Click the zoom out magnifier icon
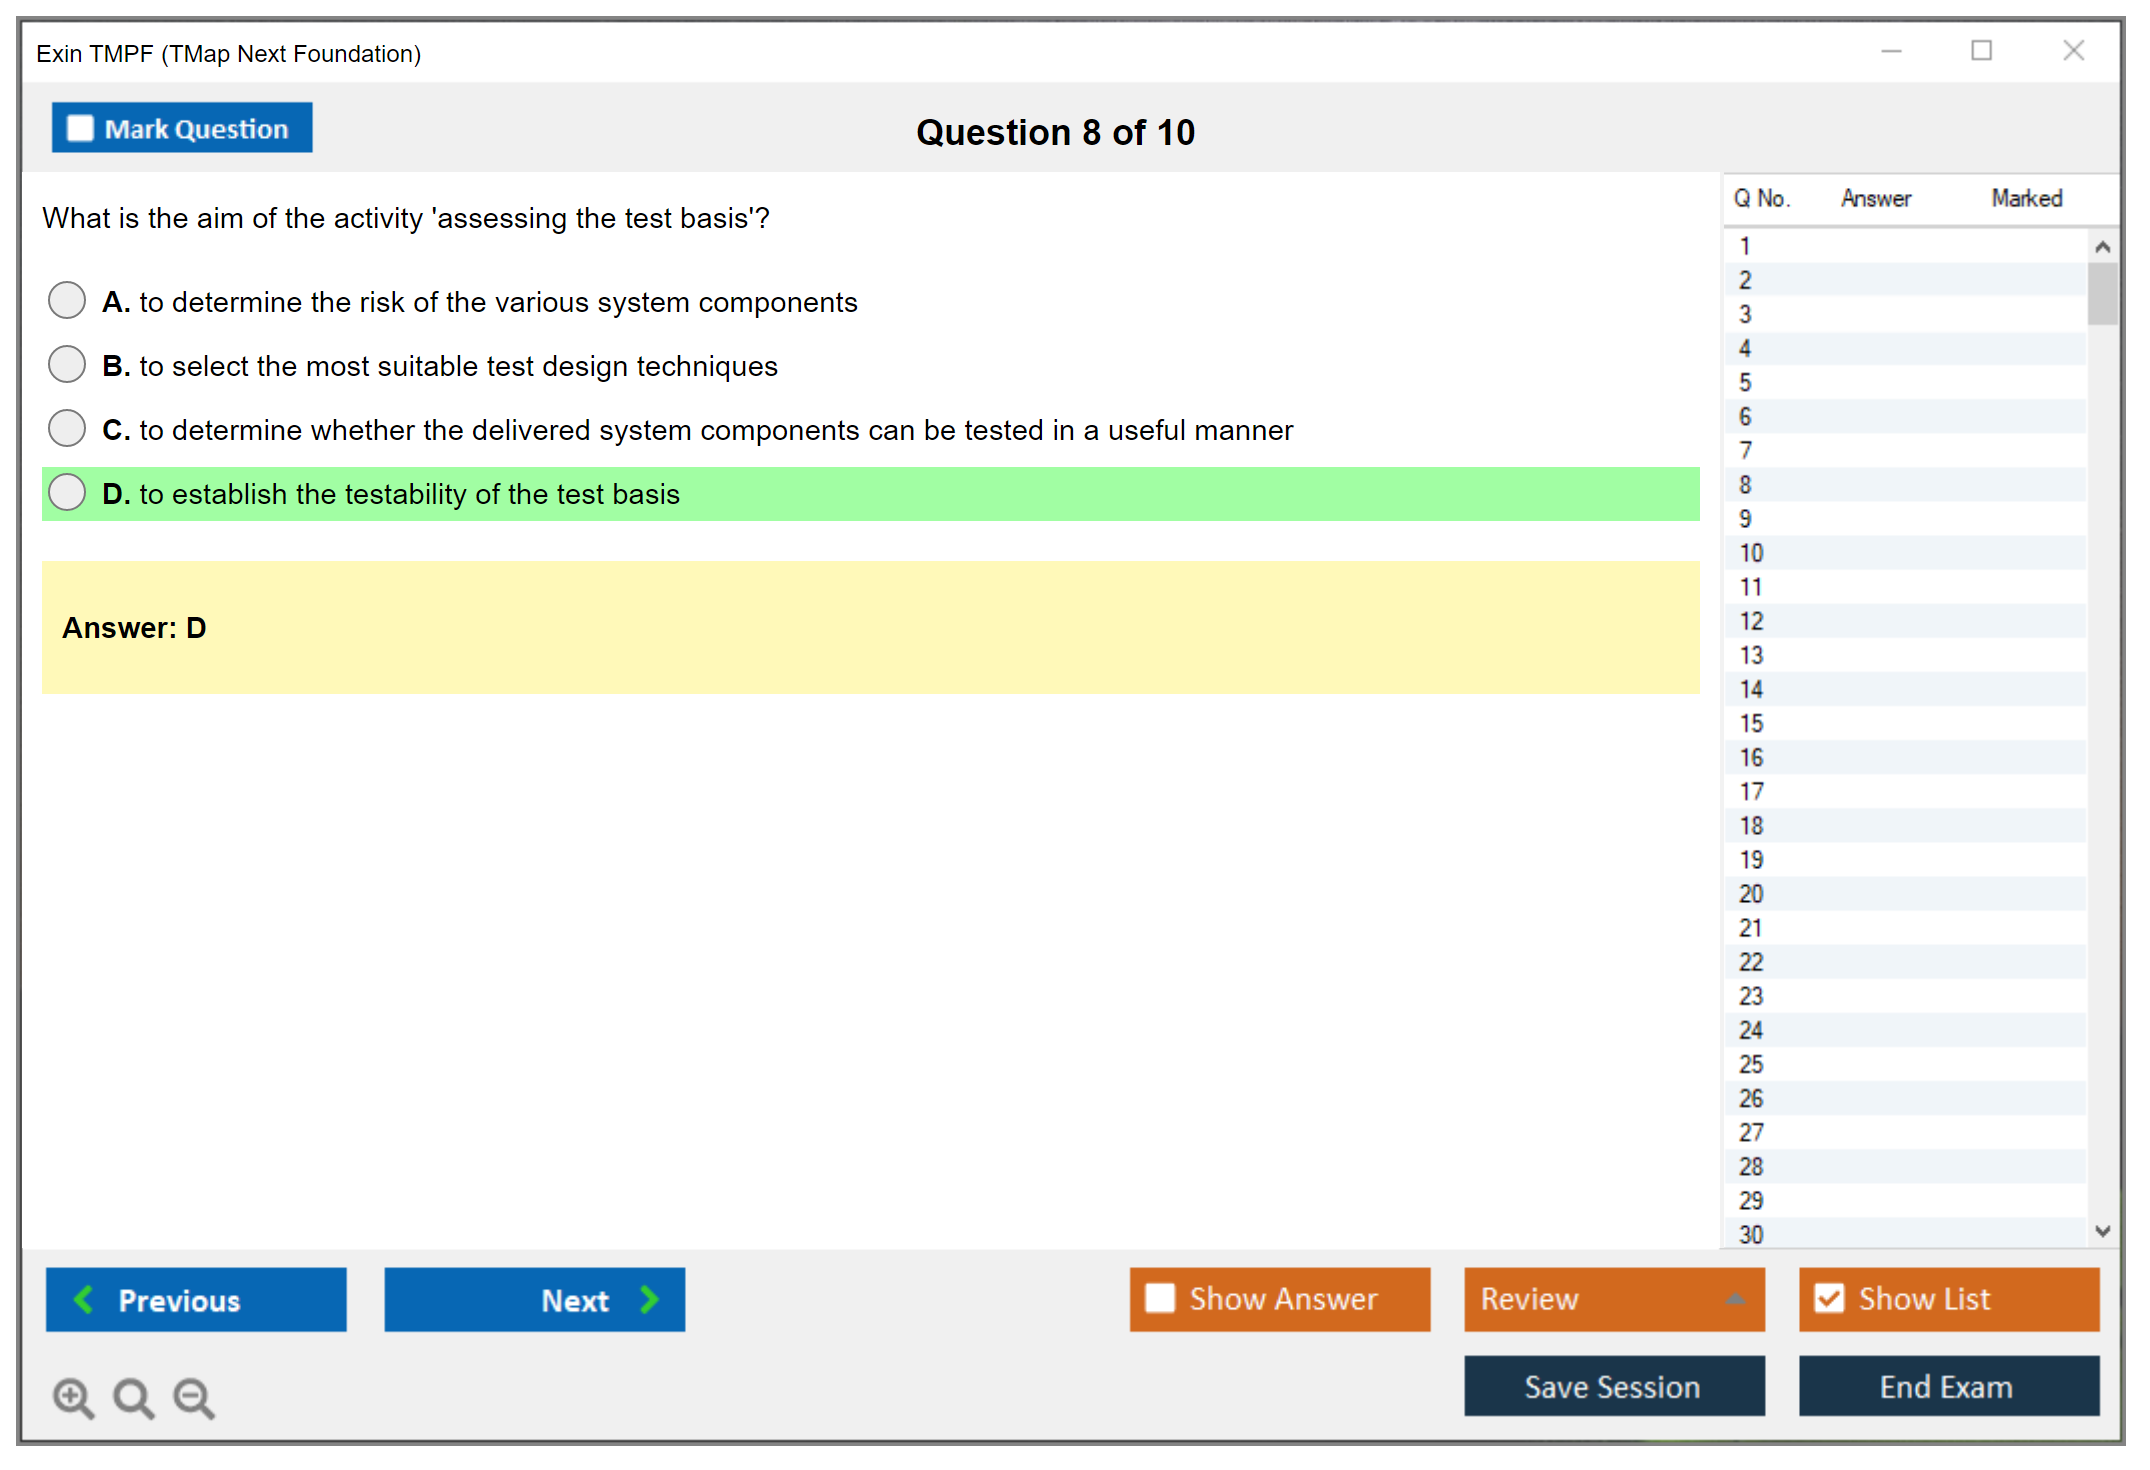This screenshot has height=1470, width=2150. pos(193,1396)
